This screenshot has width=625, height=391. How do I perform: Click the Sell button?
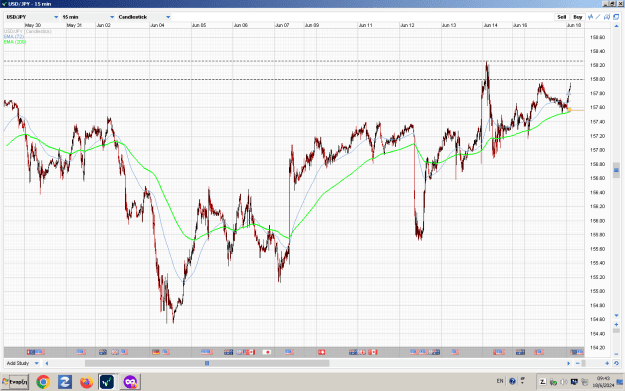(x=562, y=17)
